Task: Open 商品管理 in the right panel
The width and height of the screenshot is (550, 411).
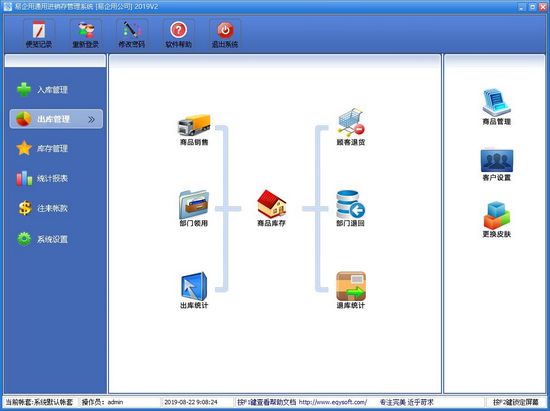Action: point(497,102)
